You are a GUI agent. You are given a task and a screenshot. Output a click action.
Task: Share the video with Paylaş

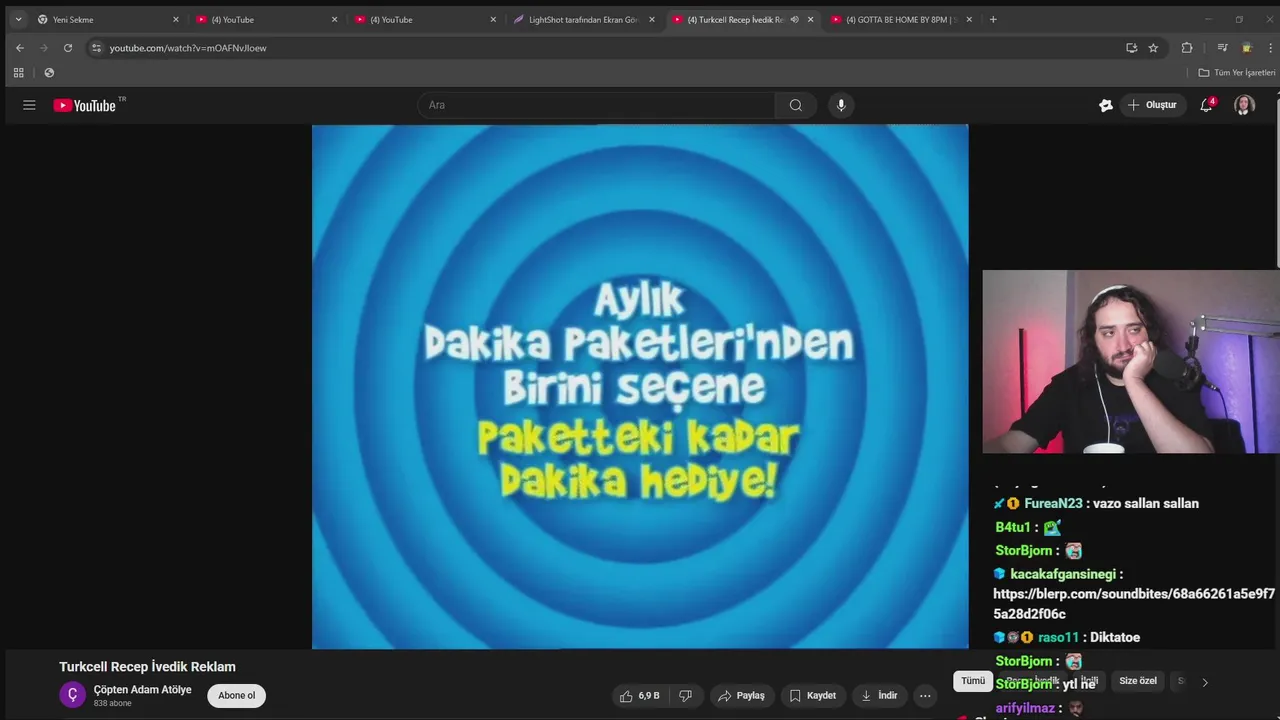click(x=741, y=695)
